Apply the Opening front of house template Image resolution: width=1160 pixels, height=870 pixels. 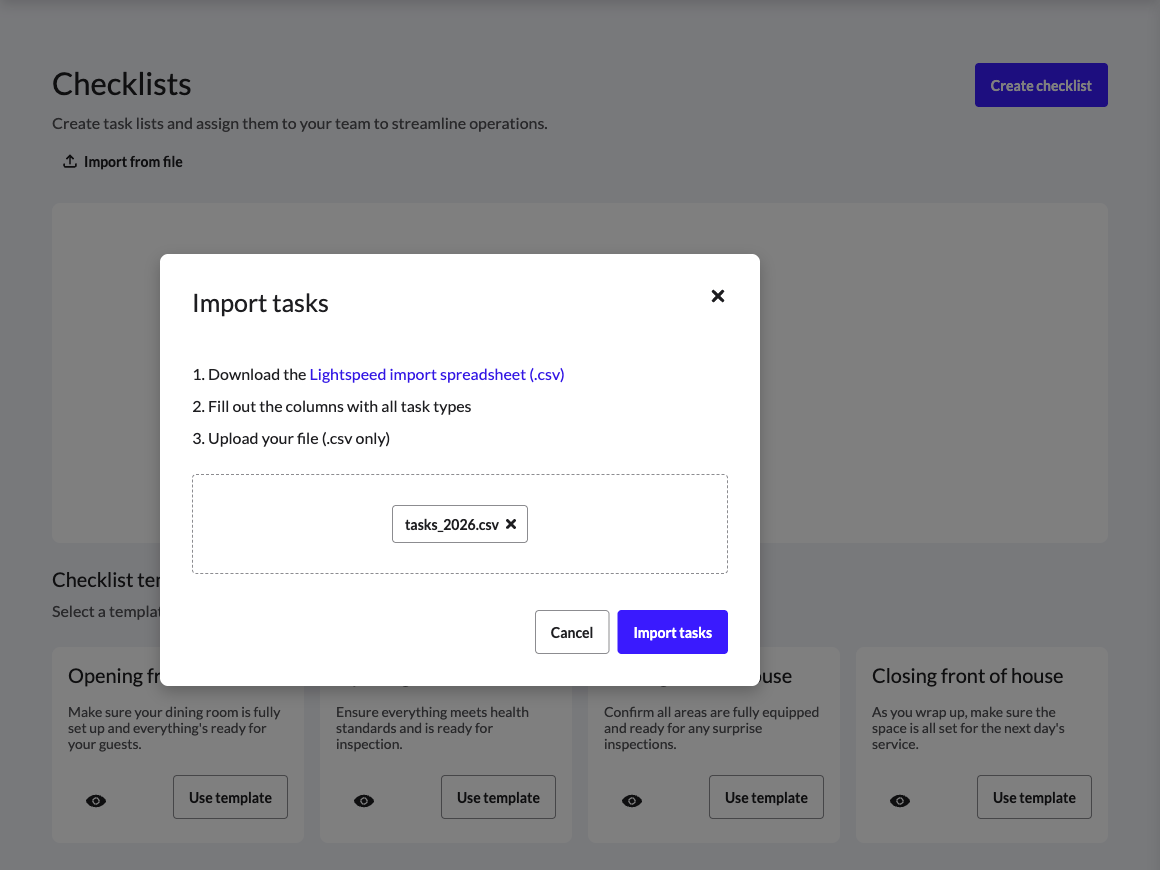pyautogui.click(x=230, y=797)
